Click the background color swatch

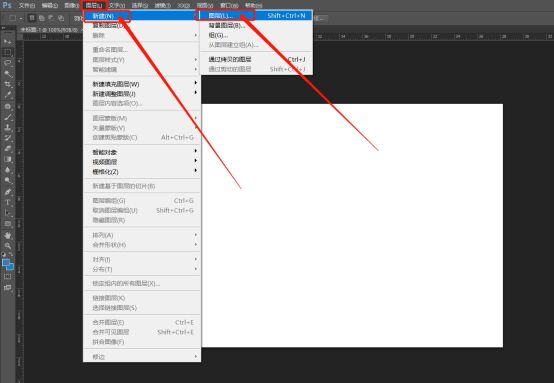pyautogui.click(x=11, y=267)
